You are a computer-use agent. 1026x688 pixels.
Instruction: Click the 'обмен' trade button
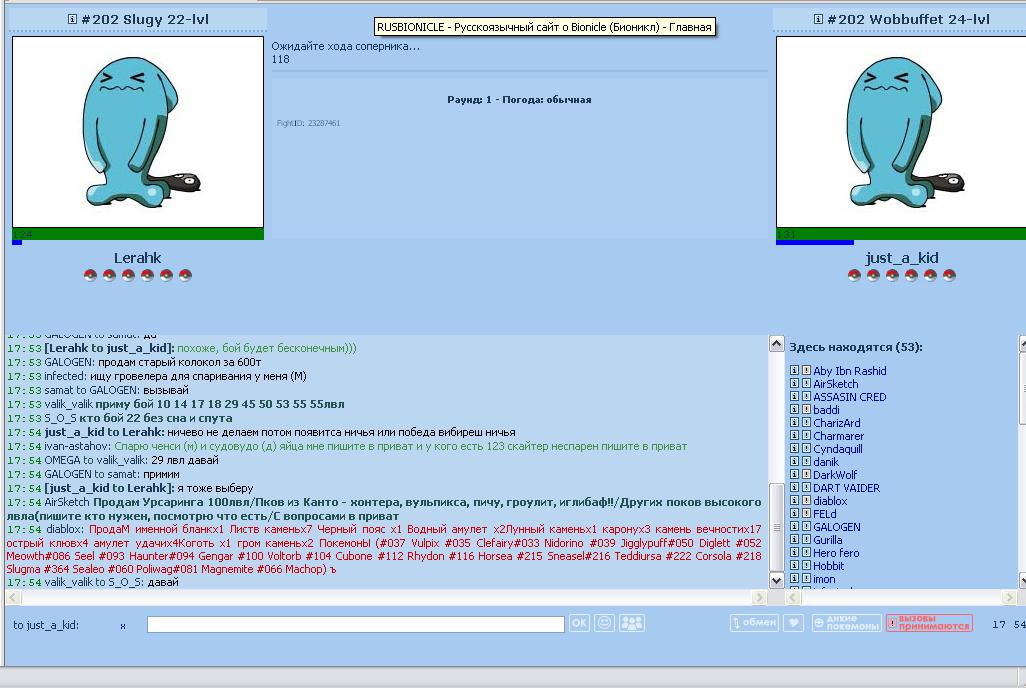(754, 623)
